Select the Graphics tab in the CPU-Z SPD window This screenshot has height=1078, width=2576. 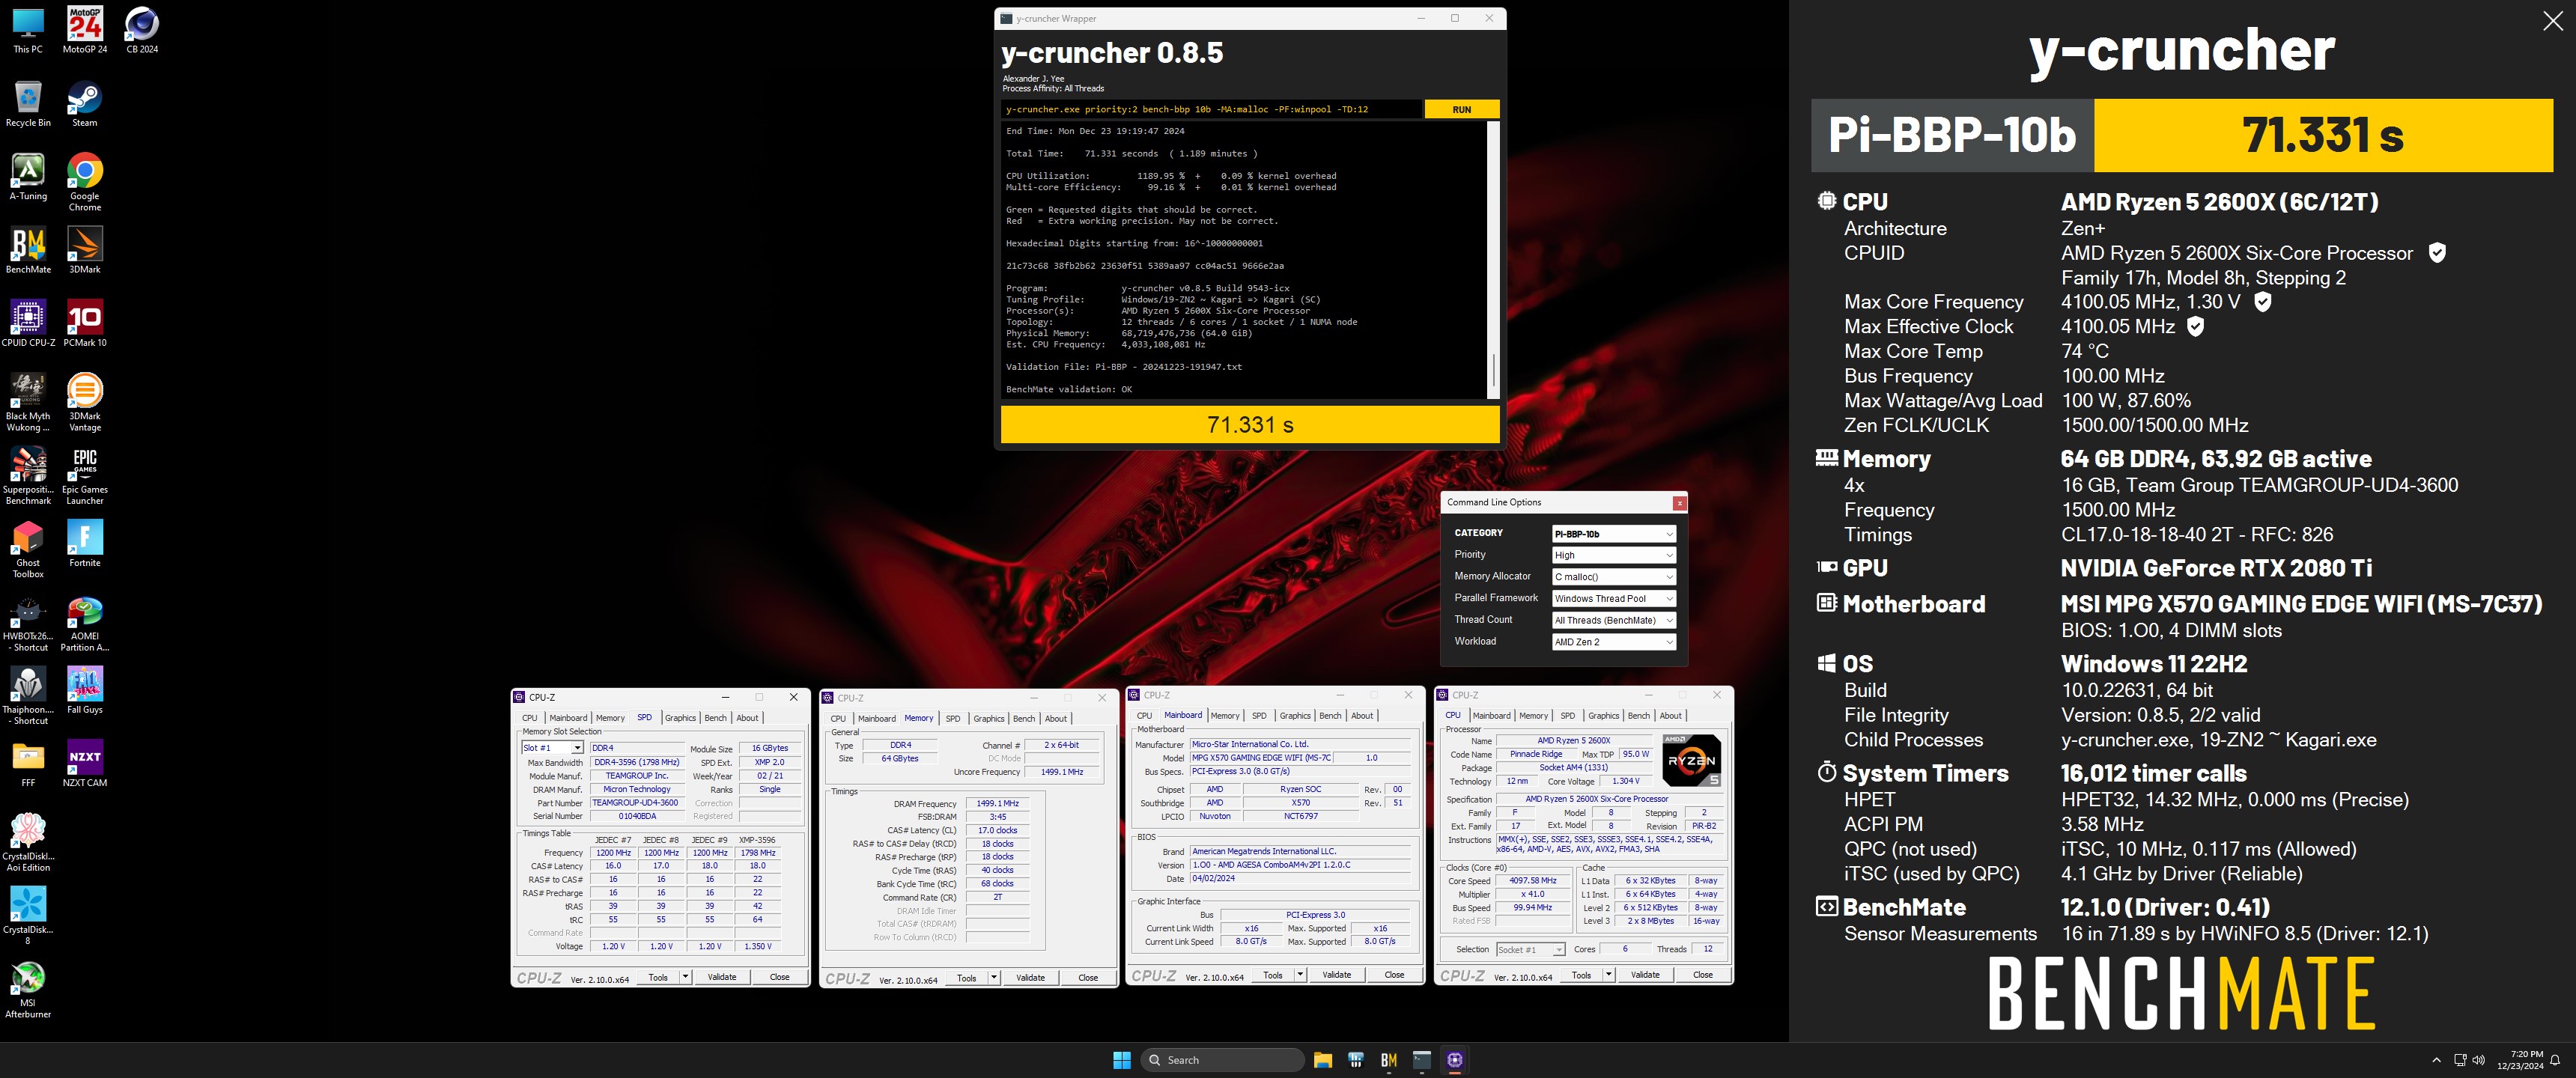(x=680, y=718)
